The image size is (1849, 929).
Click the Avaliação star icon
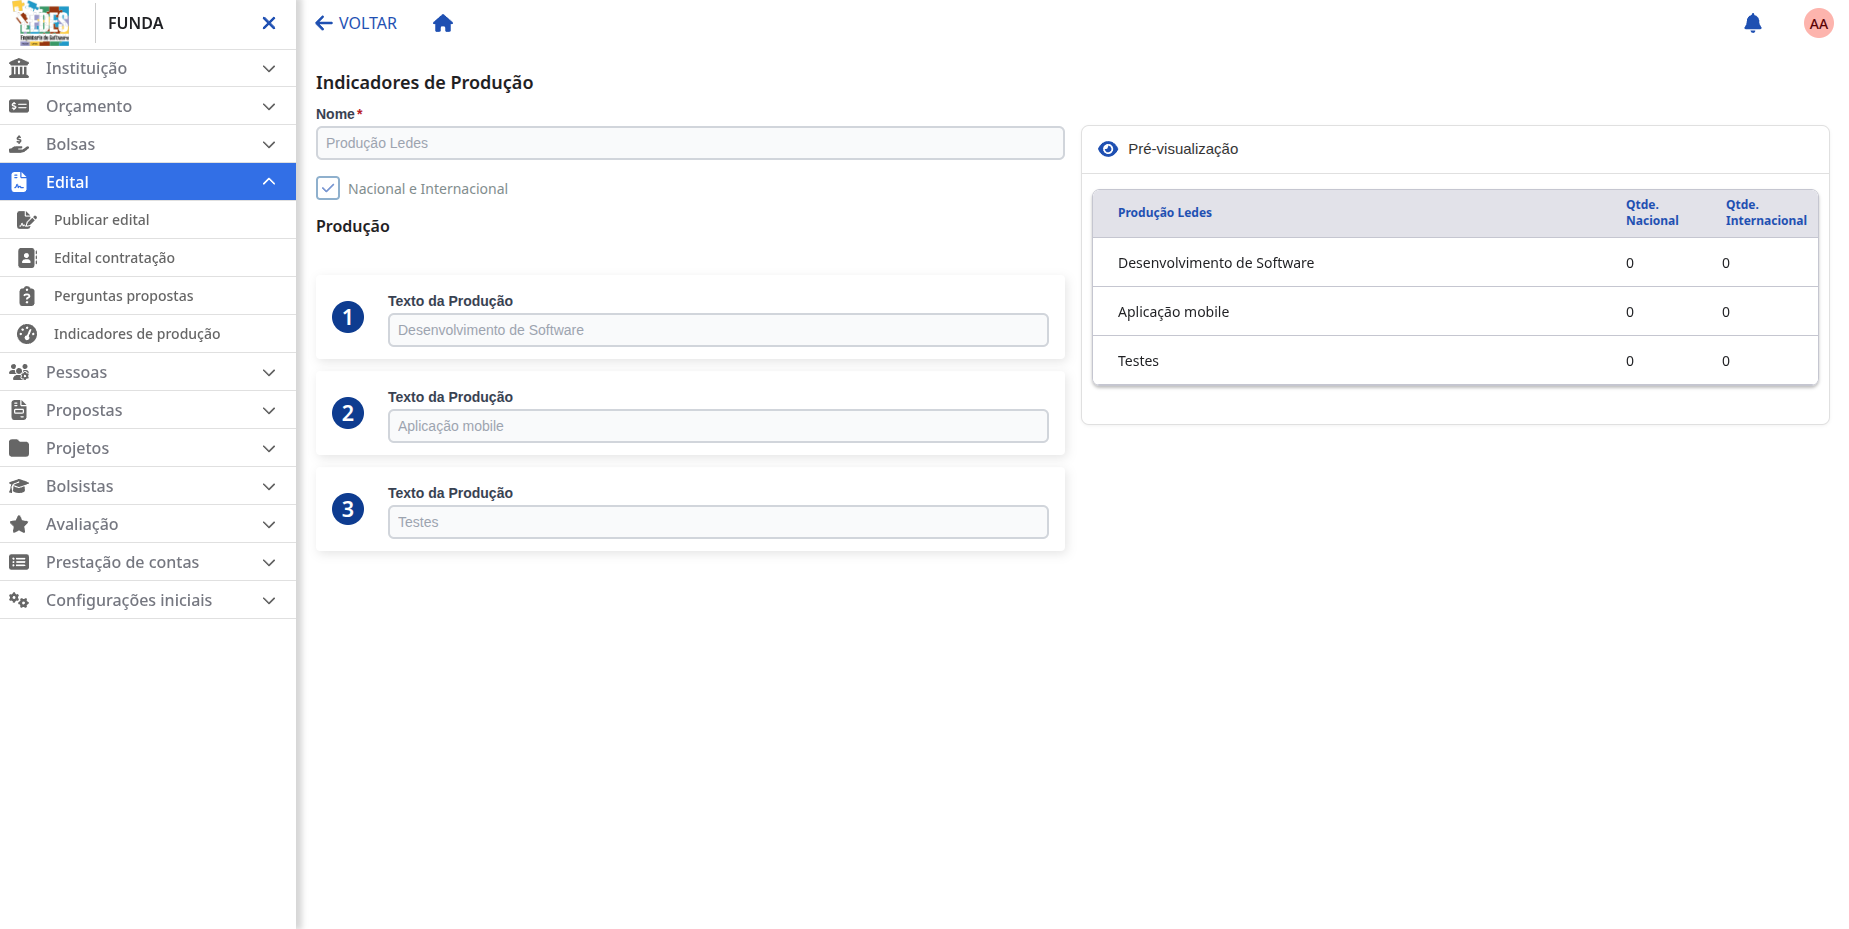pyautogui.click(x=19, y=524)
